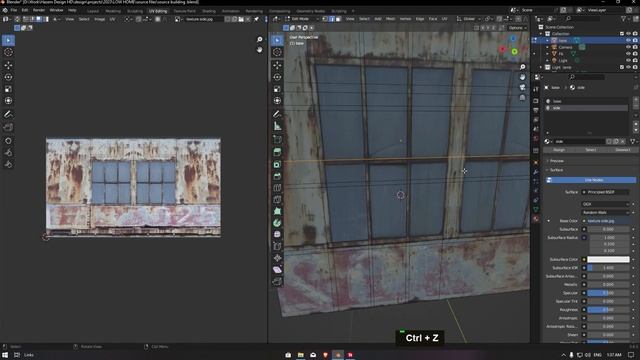Choose the Move tool in UV editor
Viewport: 640px width, 360px height.
point(8,65)
